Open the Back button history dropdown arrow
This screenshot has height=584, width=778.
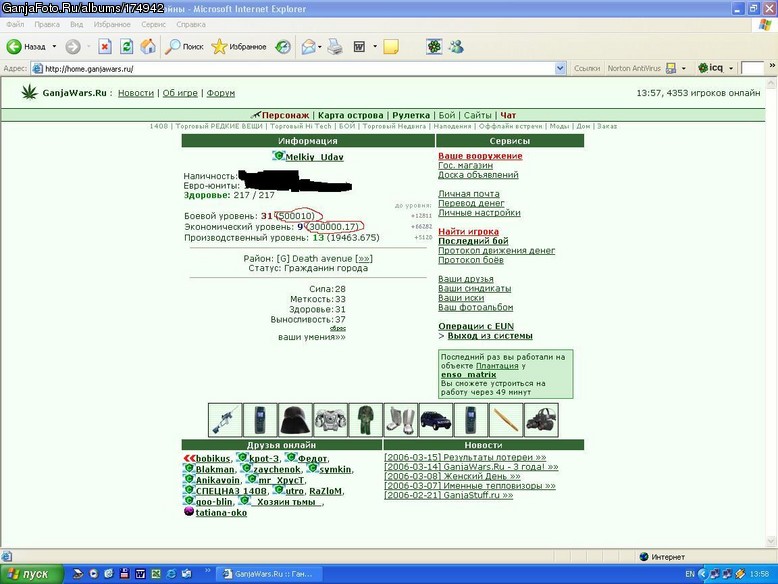[x=54, y=47]
